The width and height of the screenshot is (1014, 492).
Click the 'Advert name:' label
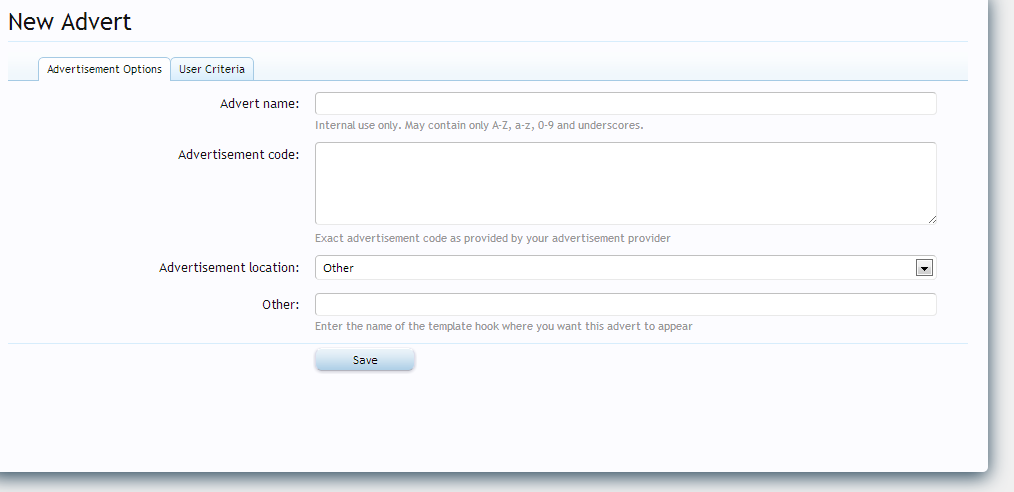pos(259,103)
